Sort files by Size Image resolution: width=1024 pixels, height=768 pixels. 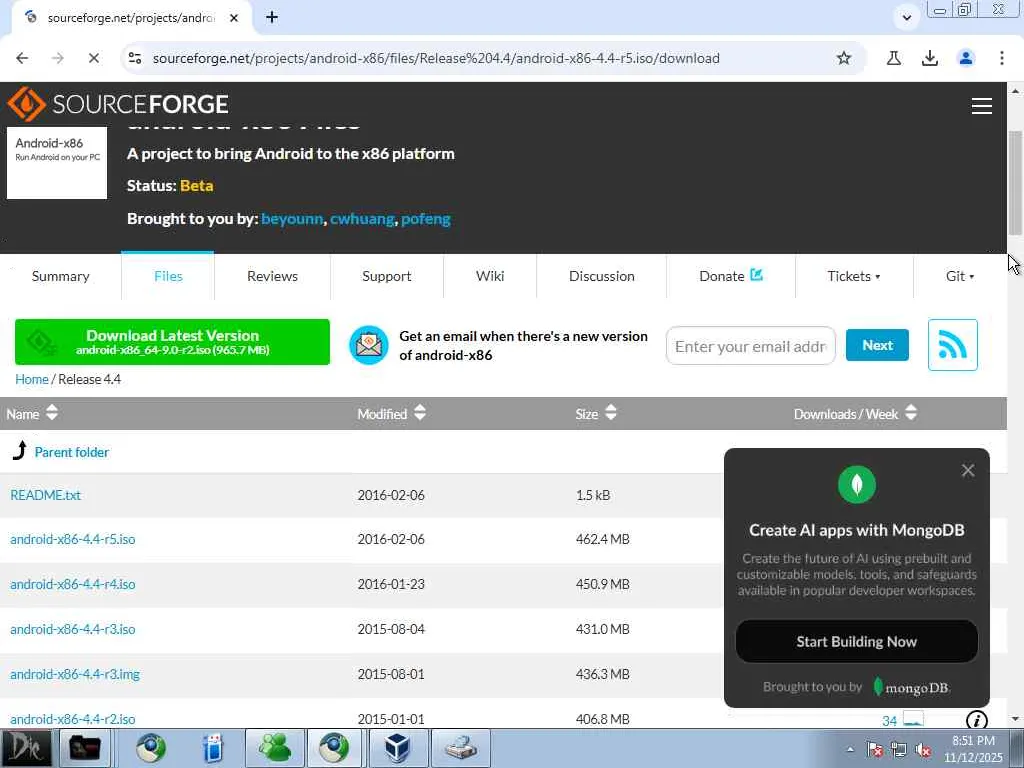pyautogui.click(x=596, y=413)
